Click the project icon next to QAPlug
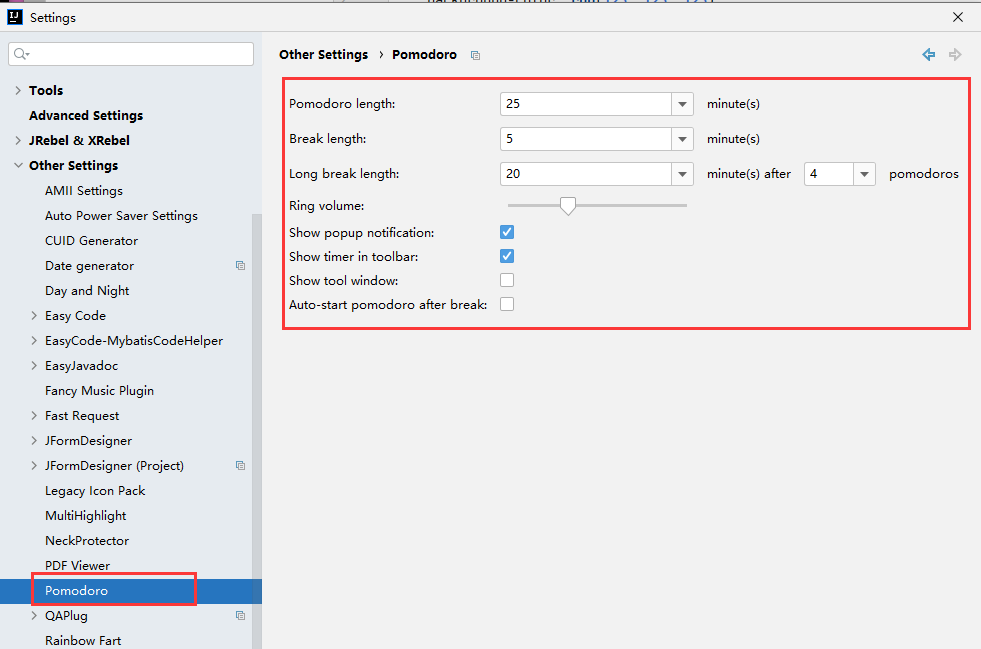The width and height of the screenshot is (981, 649). 240,615
